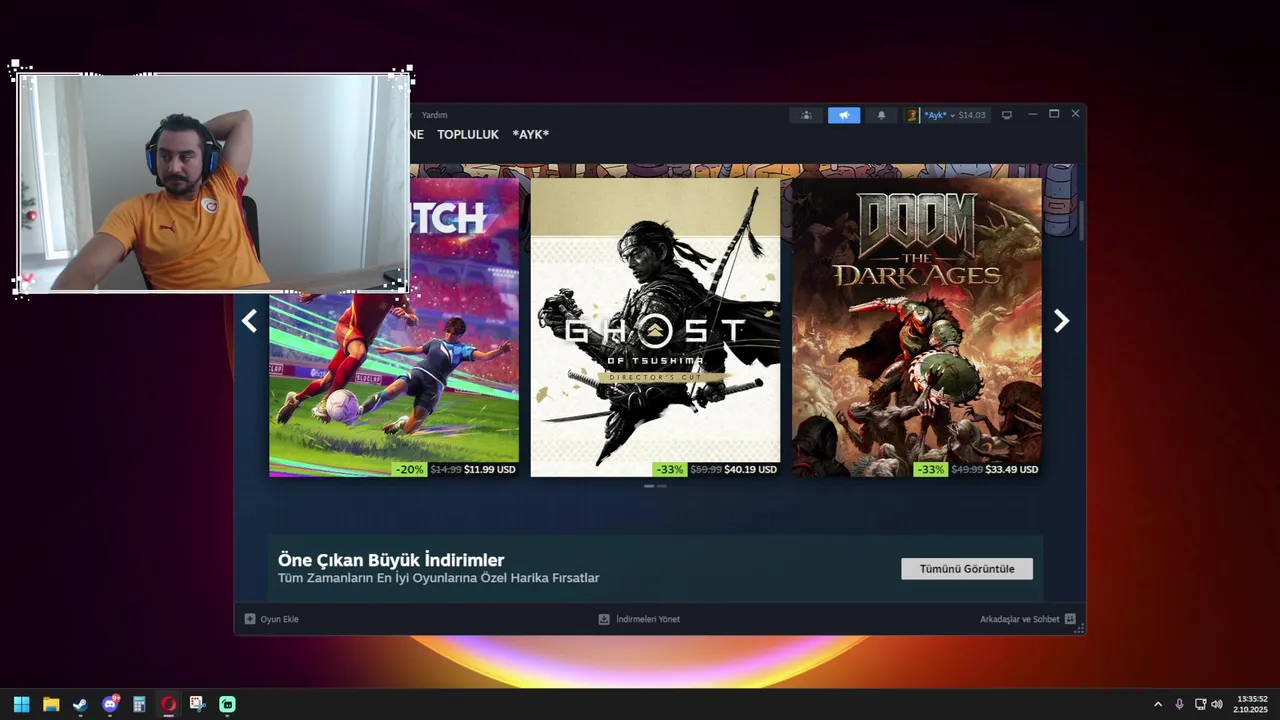This screenshot has height=720, width=1280.
Task: Expand the *Ayk* account dropdown
Action: [953, 115]
